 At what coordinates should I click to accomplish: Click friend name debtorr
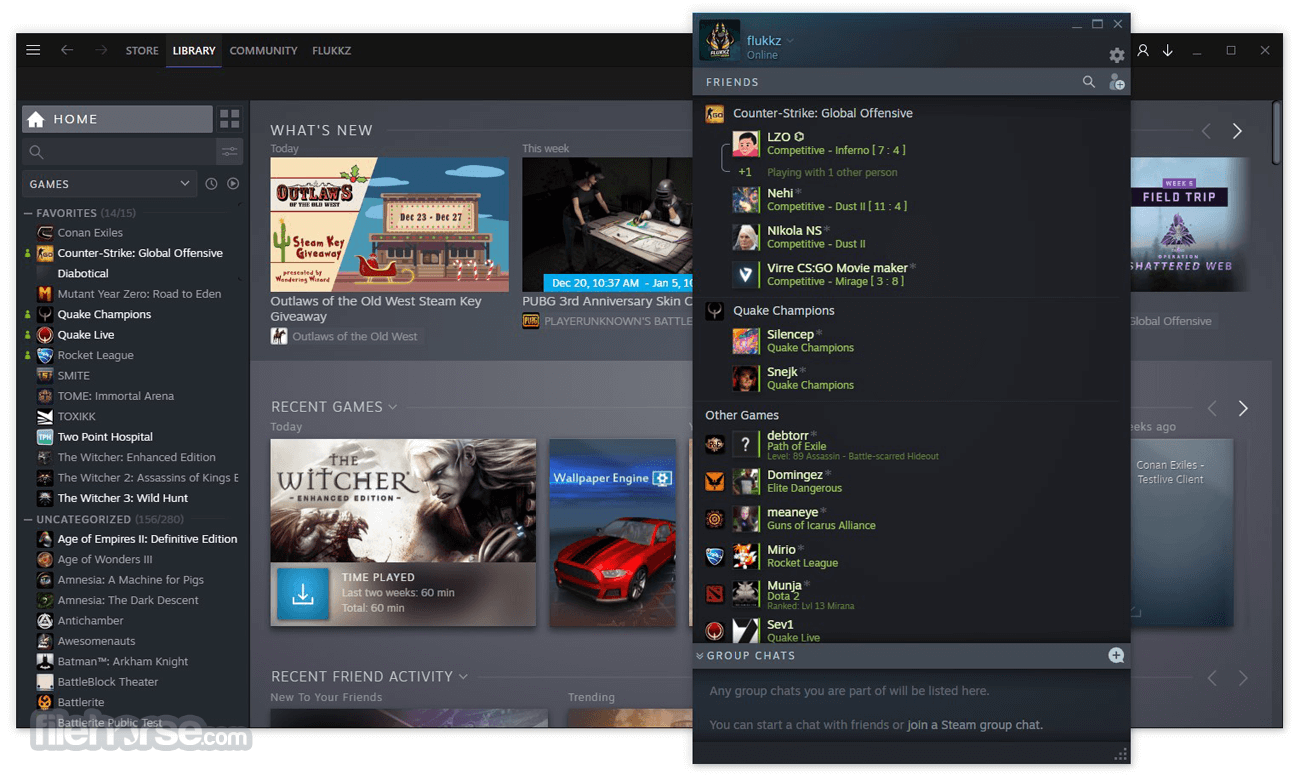point(788,436)
